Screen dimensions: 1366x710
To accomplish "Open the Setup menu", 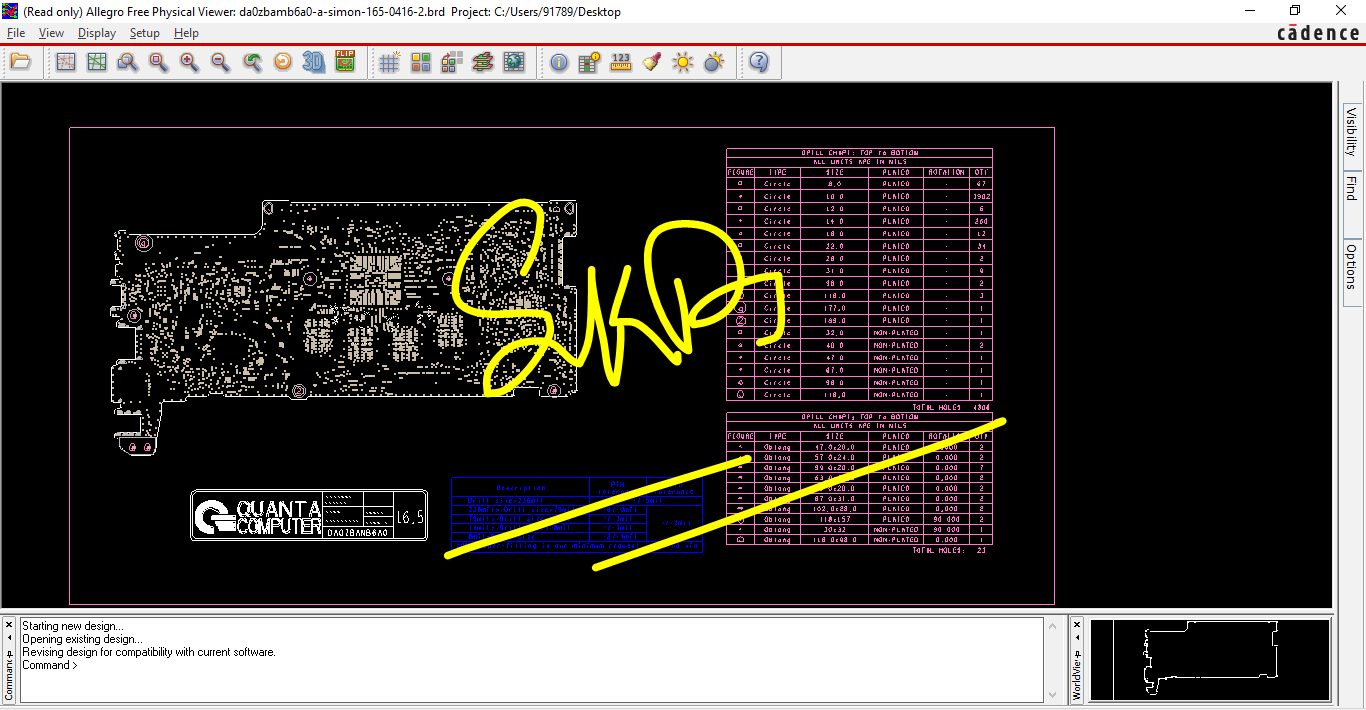I will coord(144,33).
